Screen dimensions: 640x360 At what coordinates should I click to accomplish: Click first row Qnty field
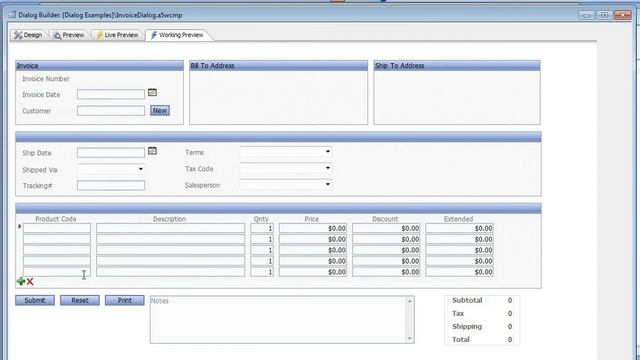pos(262,228)
